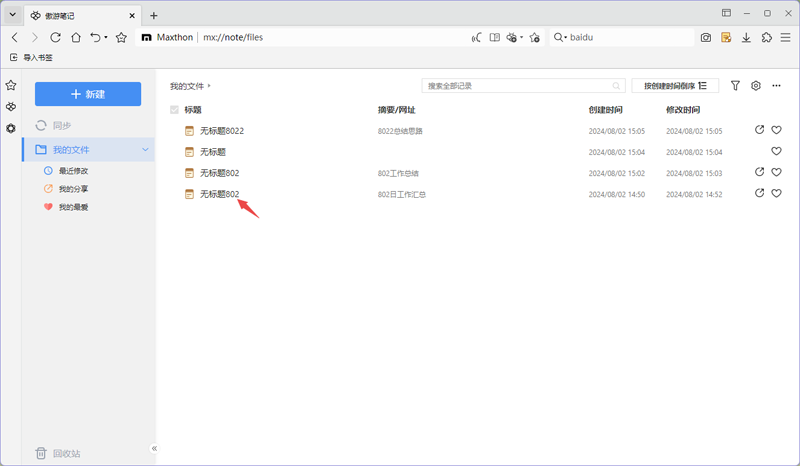Open the extensions puzzle icon
800x466 pixels.
[766, 37]
